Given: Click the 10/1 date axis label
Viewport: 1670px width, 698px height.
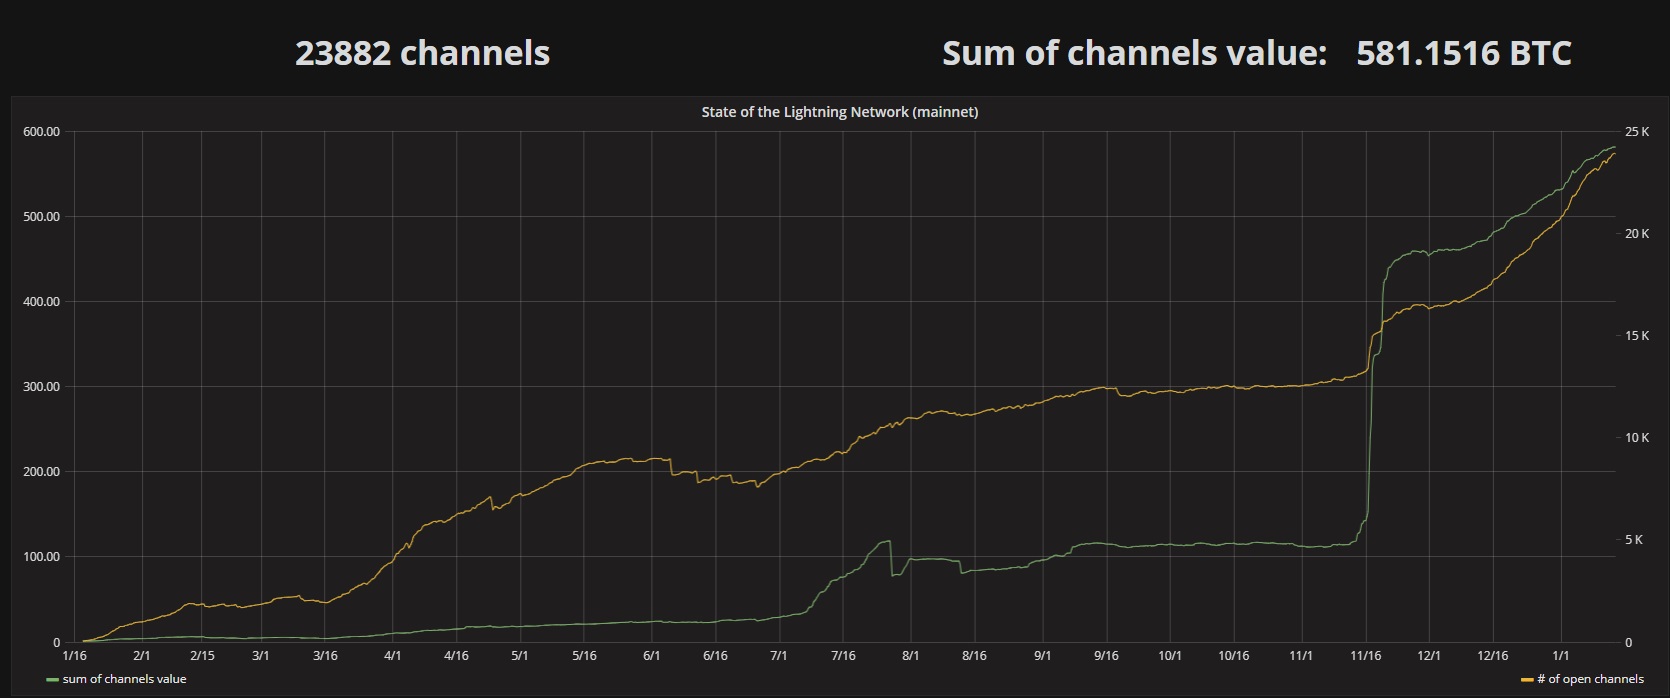Looking at the screenshot, I should click(x=1170, y=656).
